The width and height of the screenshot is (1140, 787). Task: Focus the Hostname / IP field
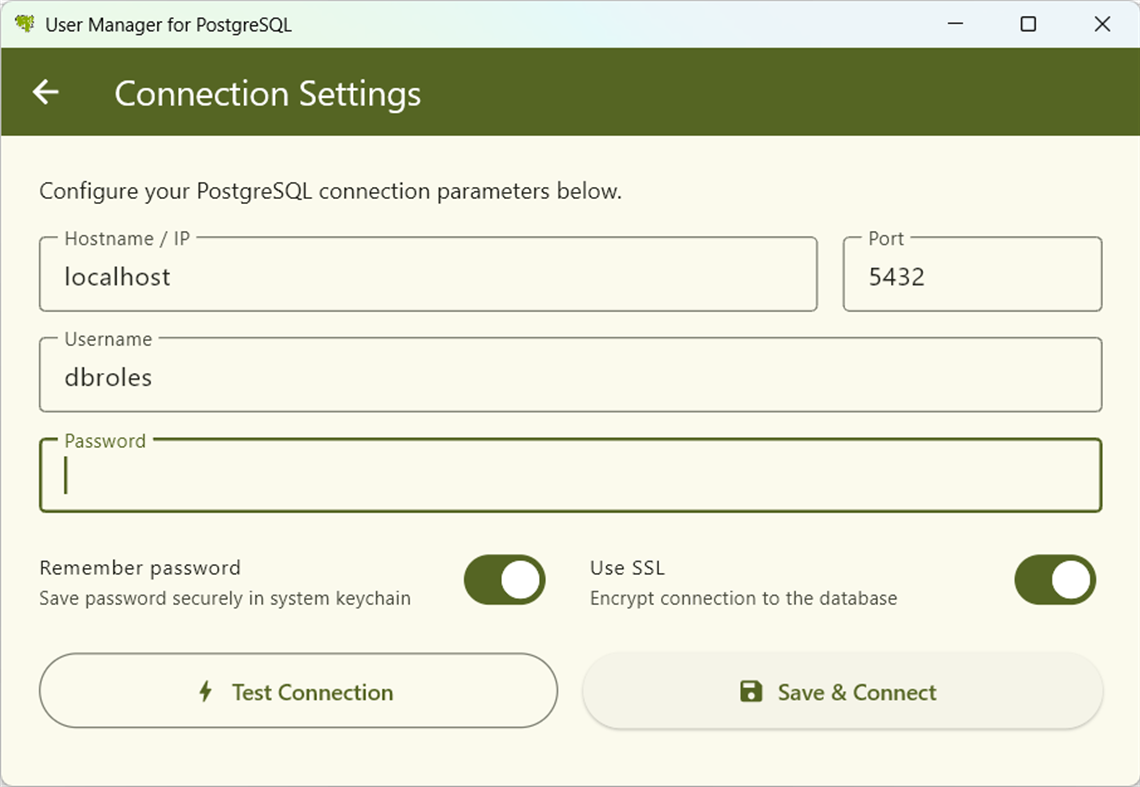coord(428,274)
